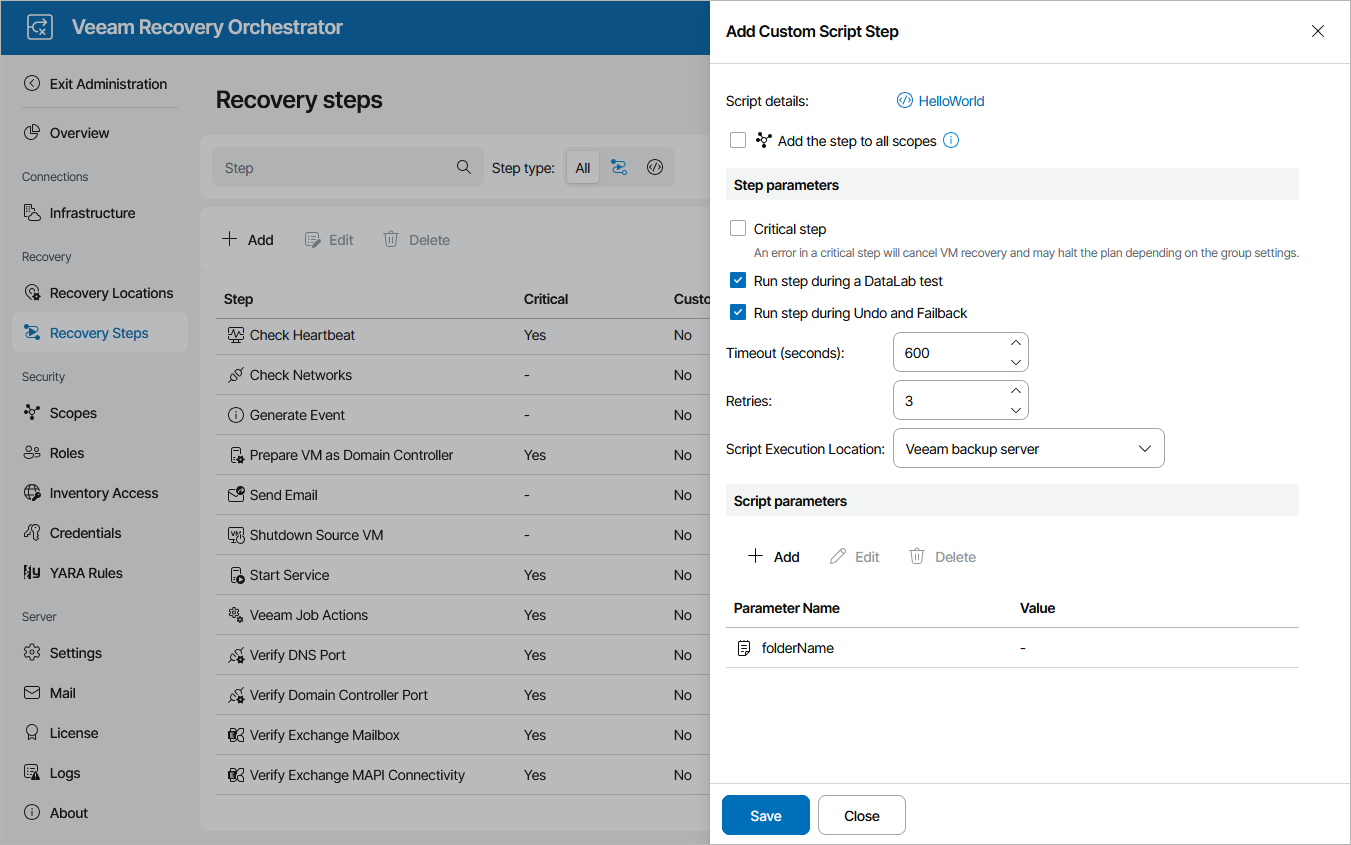Select the custom script step type filter
Image resolution: width=1351 pixels, height=845 pixels.
[x=655, y=167]
